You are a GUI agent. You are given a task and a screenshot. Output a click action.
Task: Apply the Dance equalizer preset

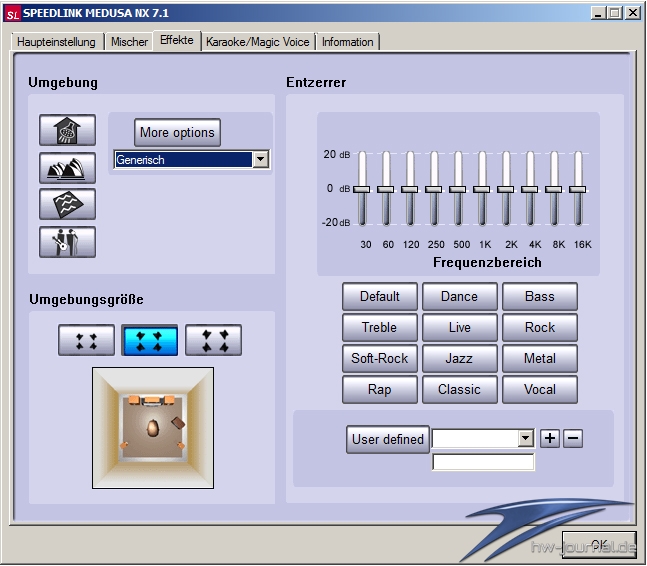point(460,296)
